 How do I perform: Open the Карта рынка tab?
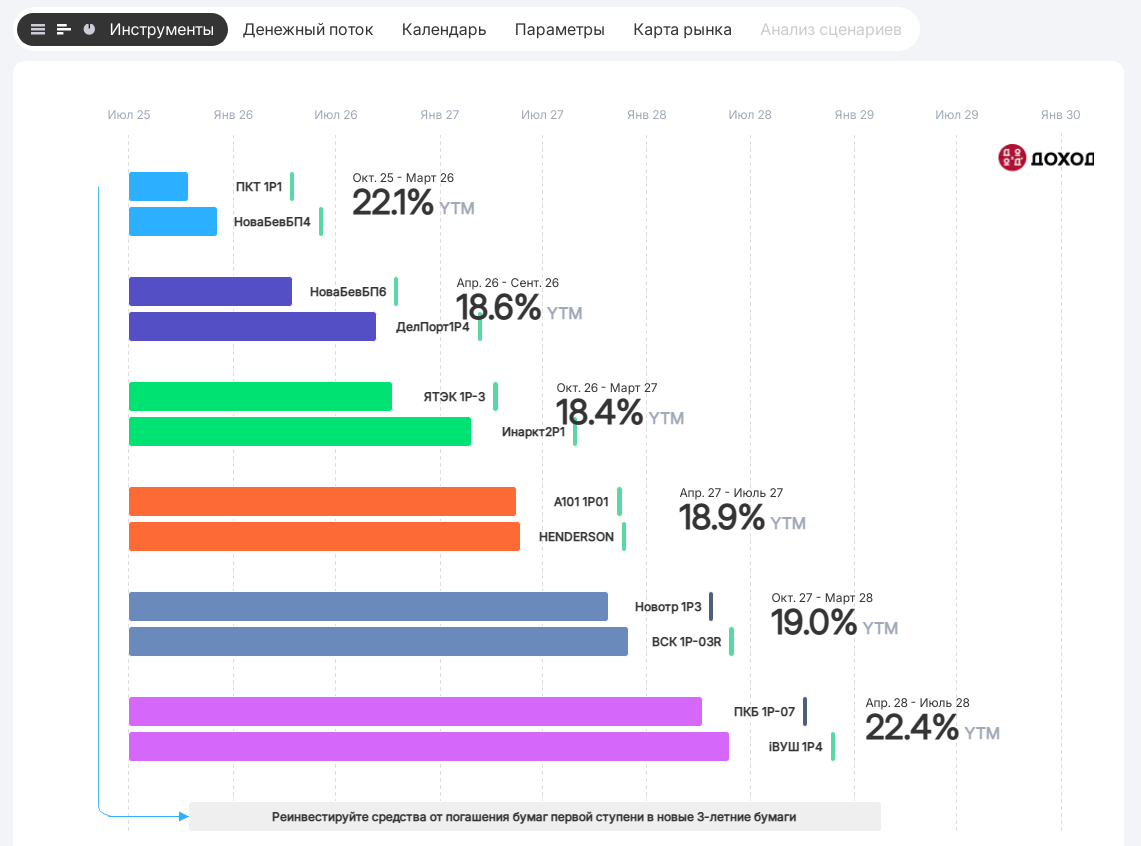[682, 30]
